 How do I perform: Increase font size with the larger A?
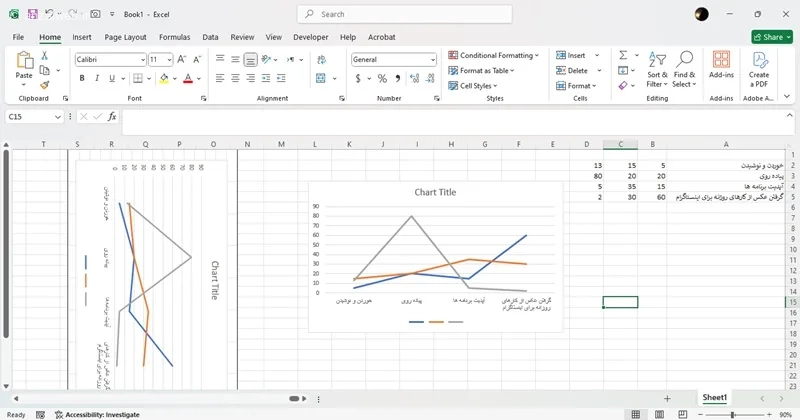pos(182,60)
